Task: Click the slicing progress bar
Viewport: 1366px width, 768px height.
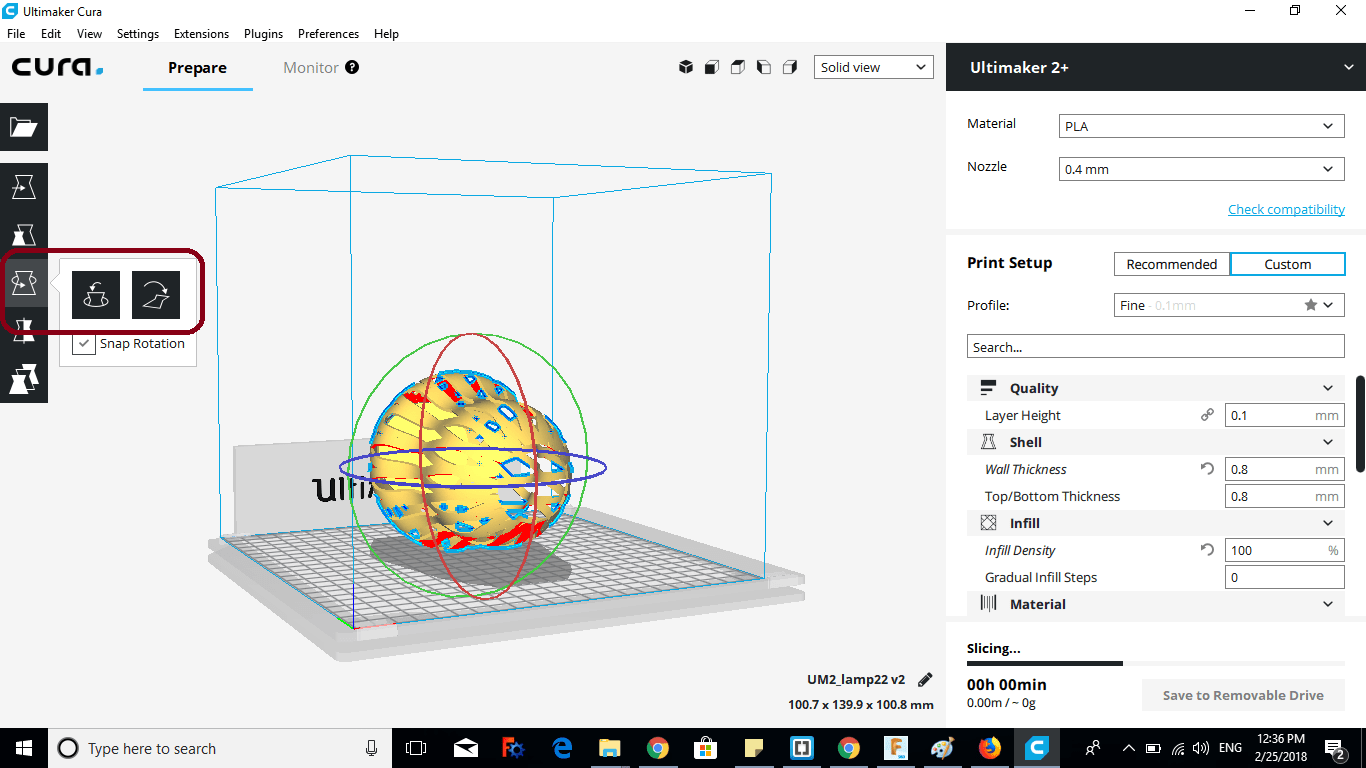Action: [x=1156, y=663]
